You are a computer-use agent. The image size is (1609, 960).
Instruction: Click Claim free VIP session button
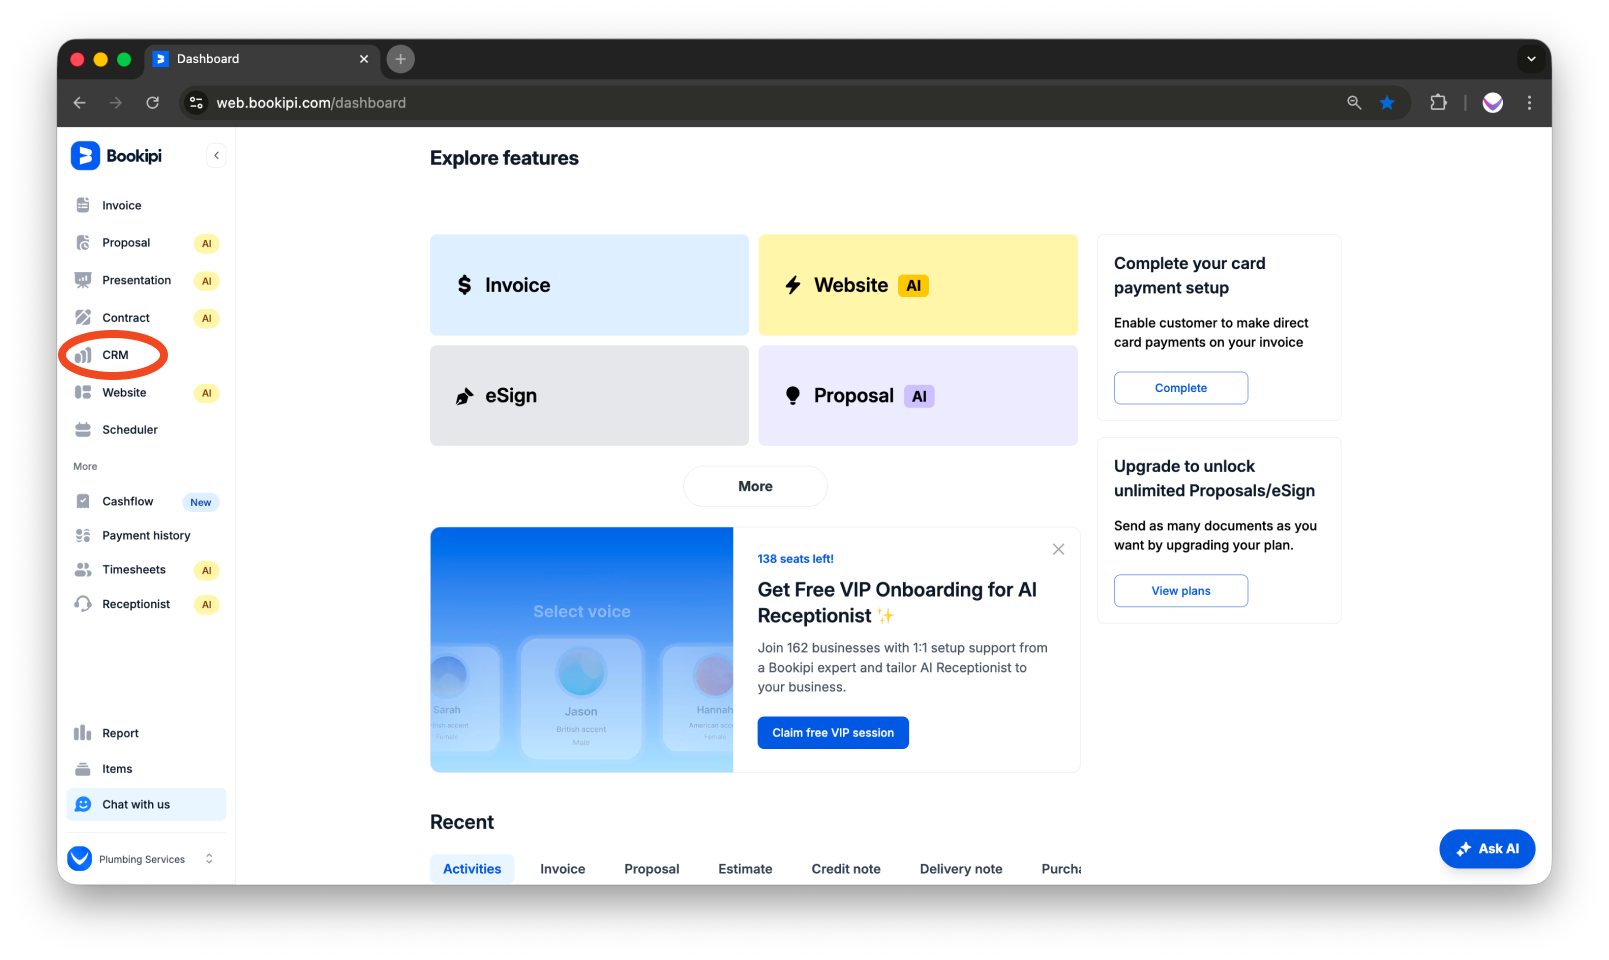(x=832, y=732)
